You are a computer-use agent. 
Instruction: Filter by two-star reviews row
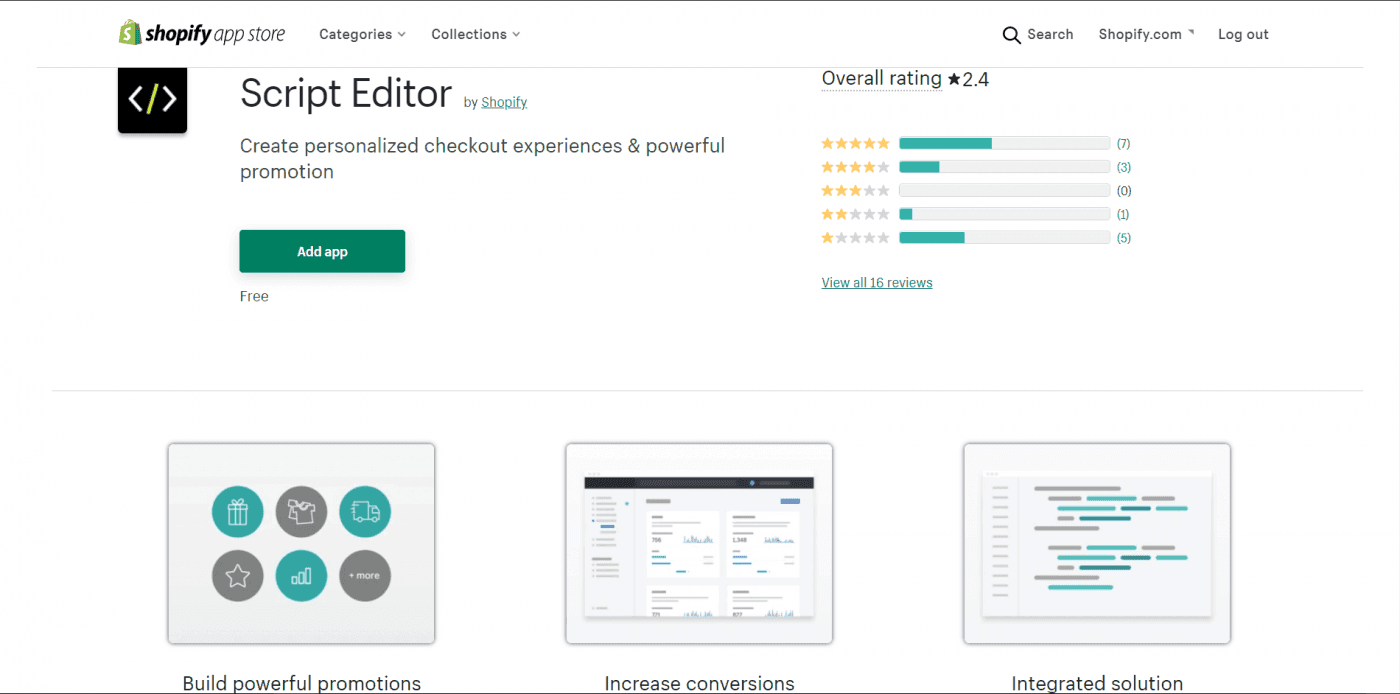[x=976, y=214]
